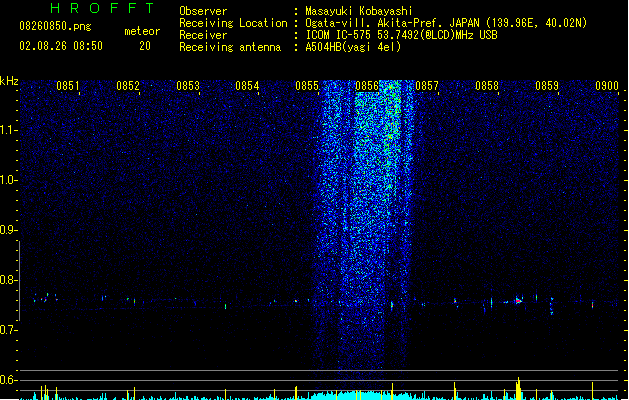Click the Receiving antenna label
The width and height of the screenshot is (629, 400).
(x=230, y=47)
